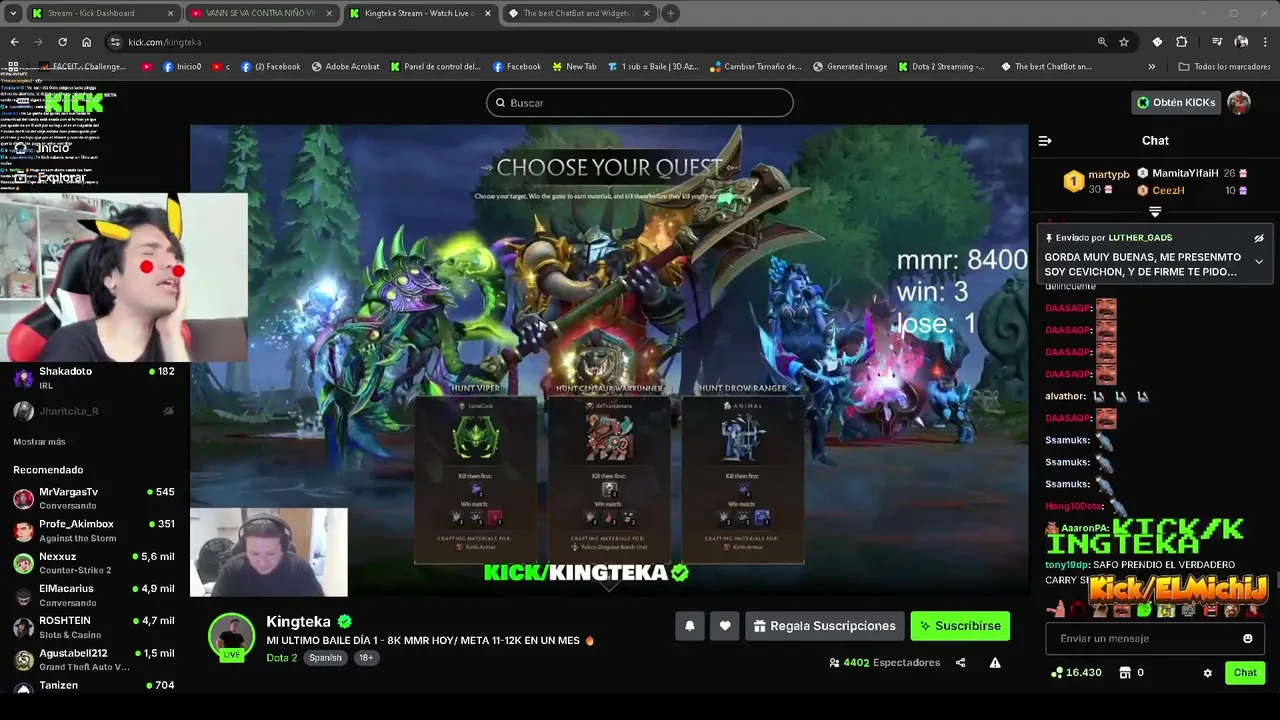
Task: Open Agustabell212 recommended channel
Action: click(94, 660)
